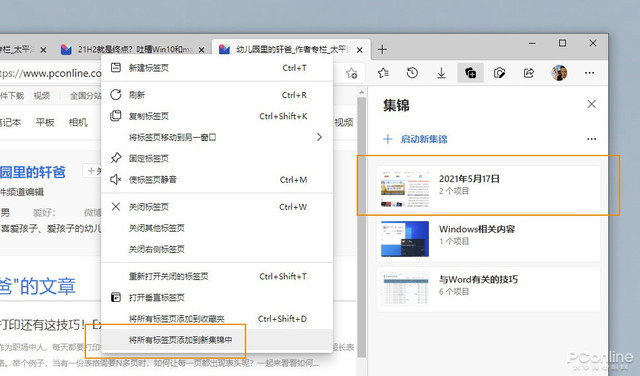This screenshot has width=640, height=376.
Task: Expand 将标签页移动到另一窗口 submenu arrow
Action: coord(319,137)
